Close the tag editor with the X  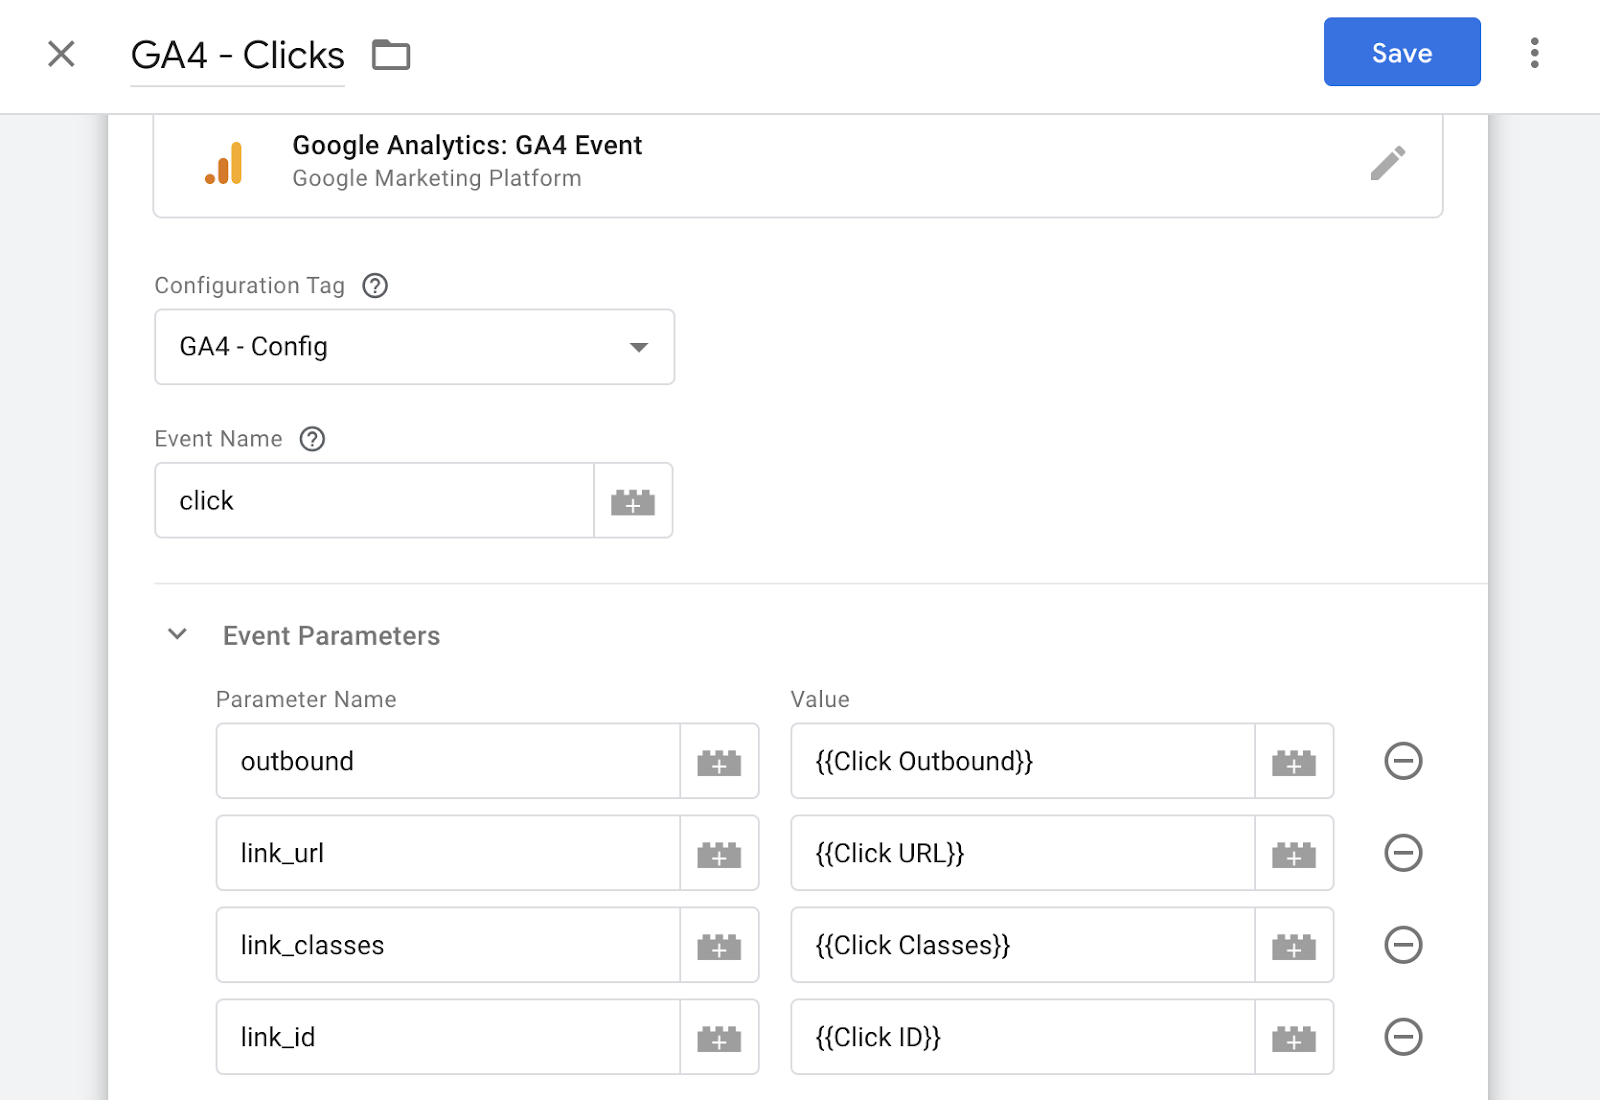click(61, 54)
